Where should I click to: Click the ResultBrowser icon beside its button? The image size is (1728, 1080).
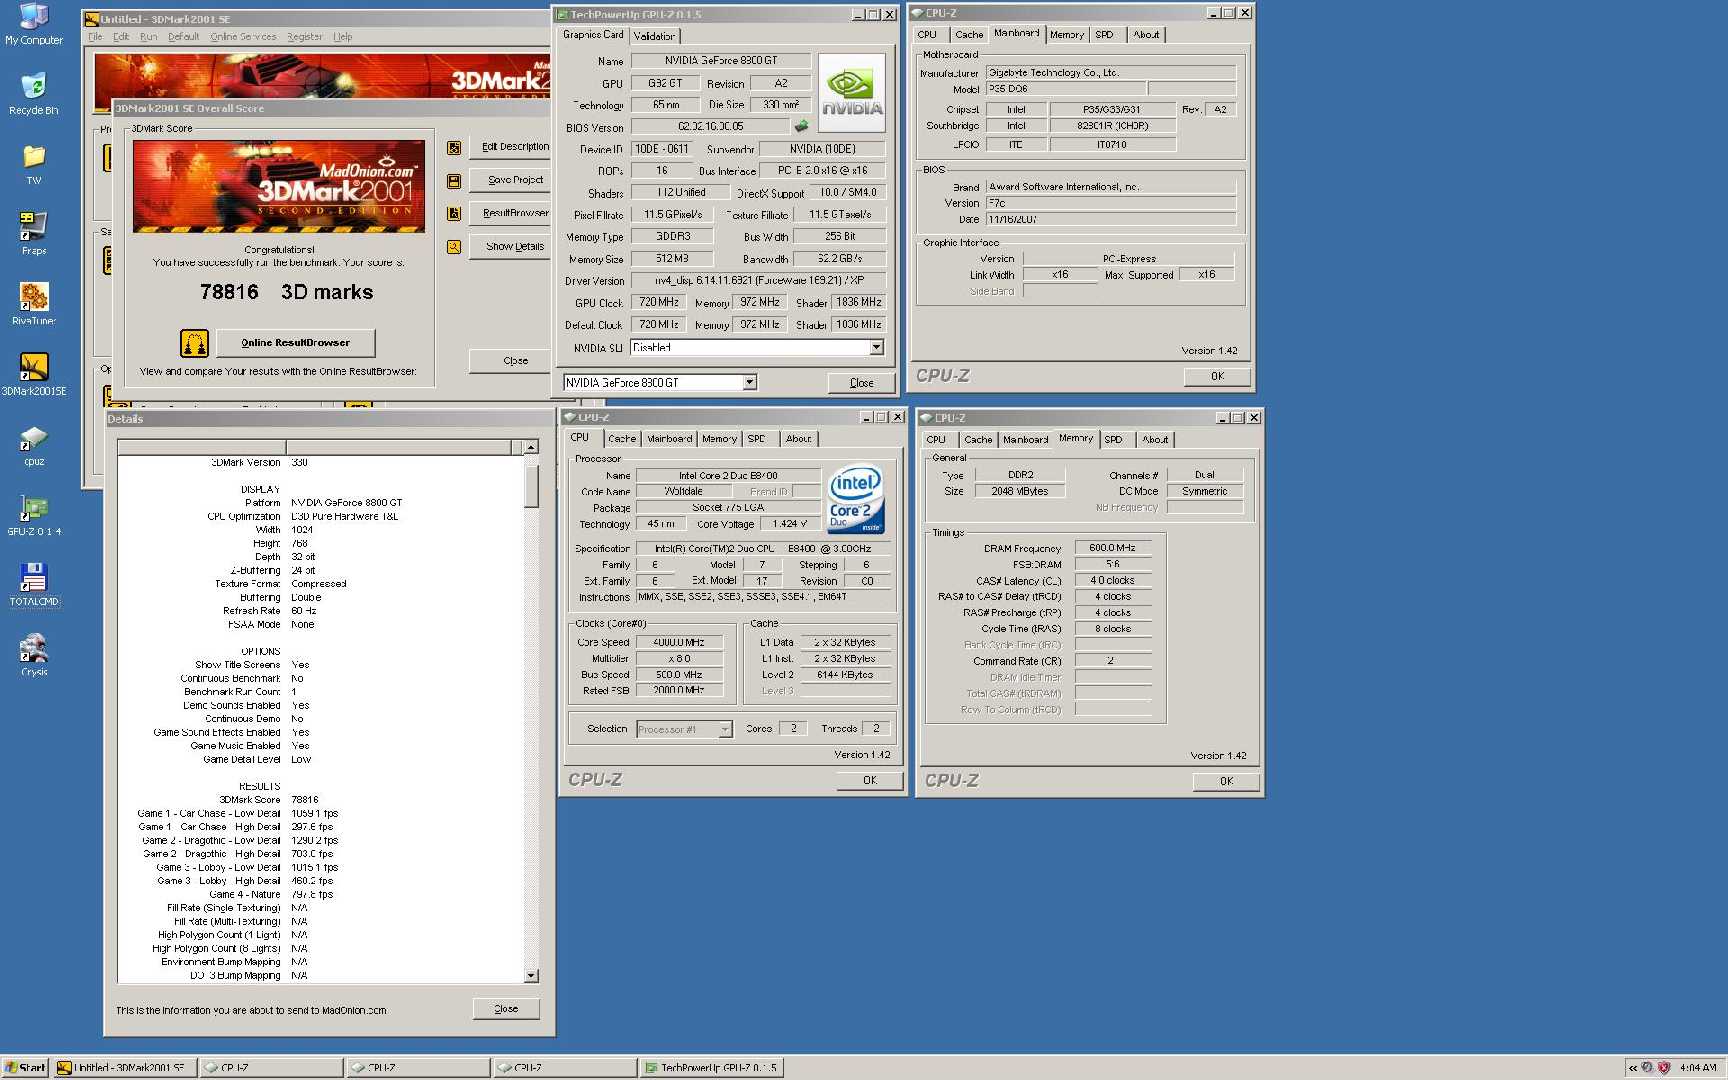click(454, 213)
